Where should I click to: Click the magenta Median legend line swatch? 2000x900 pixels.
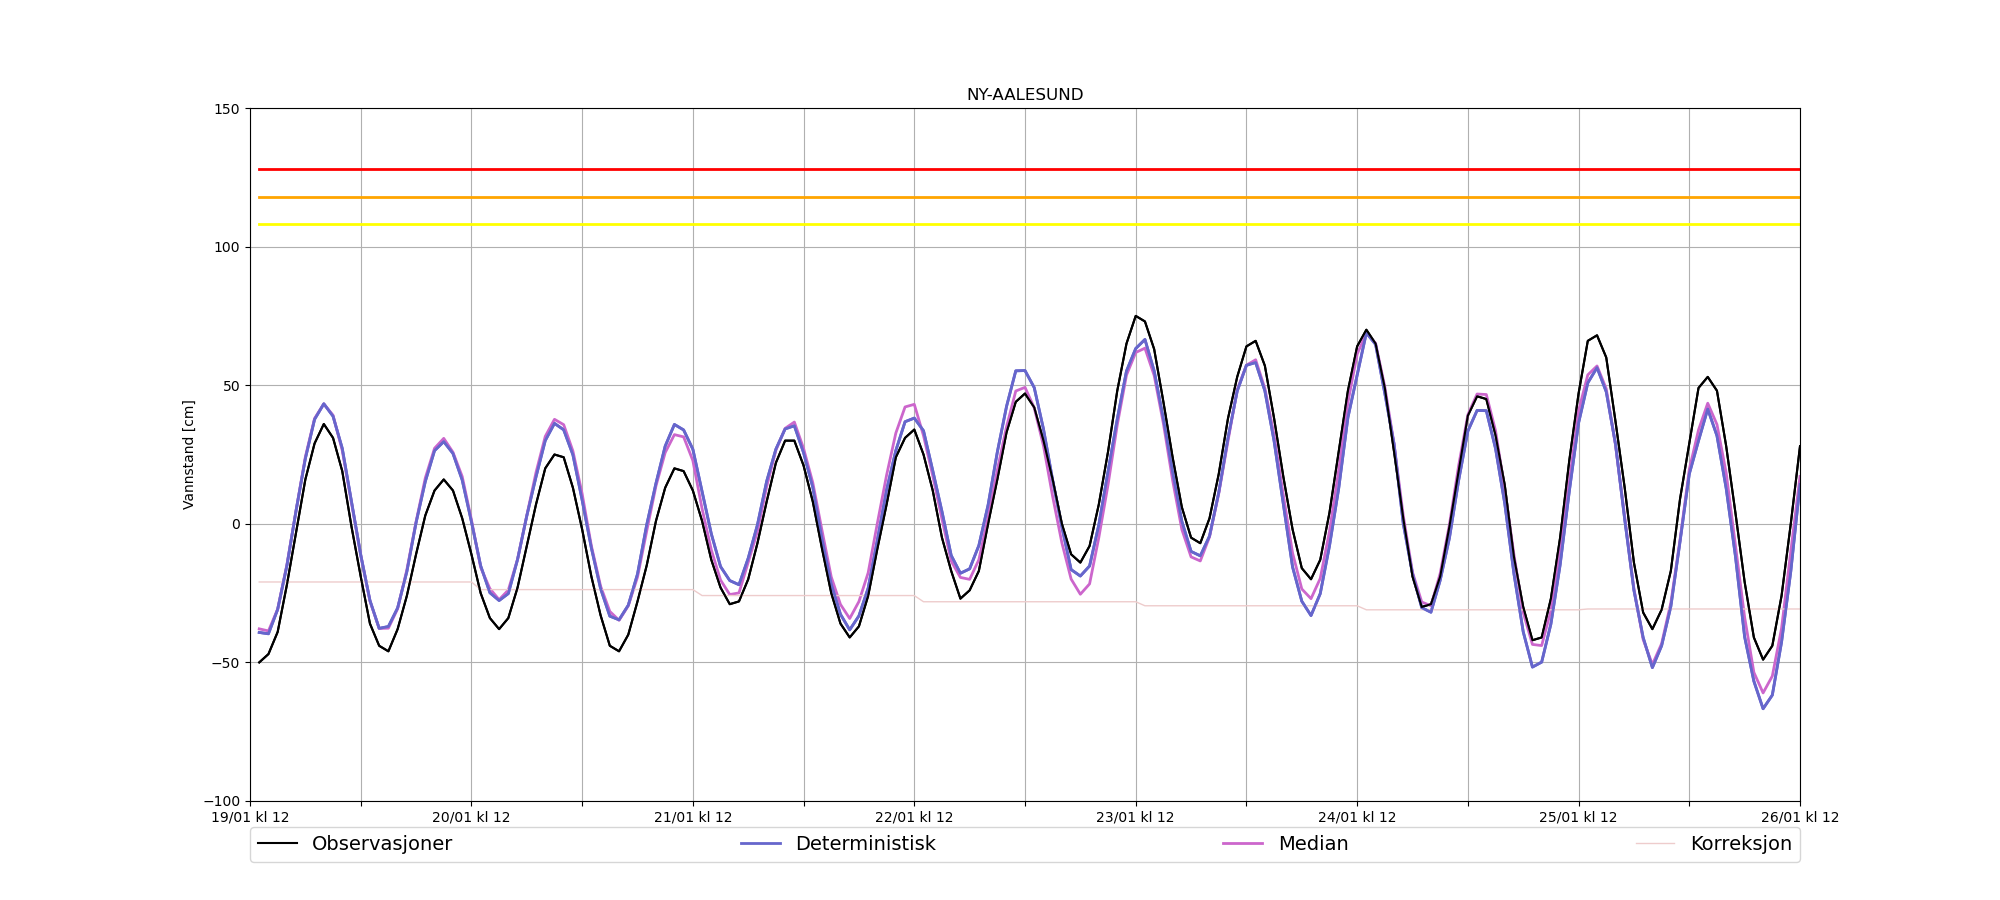(1243, 844)
